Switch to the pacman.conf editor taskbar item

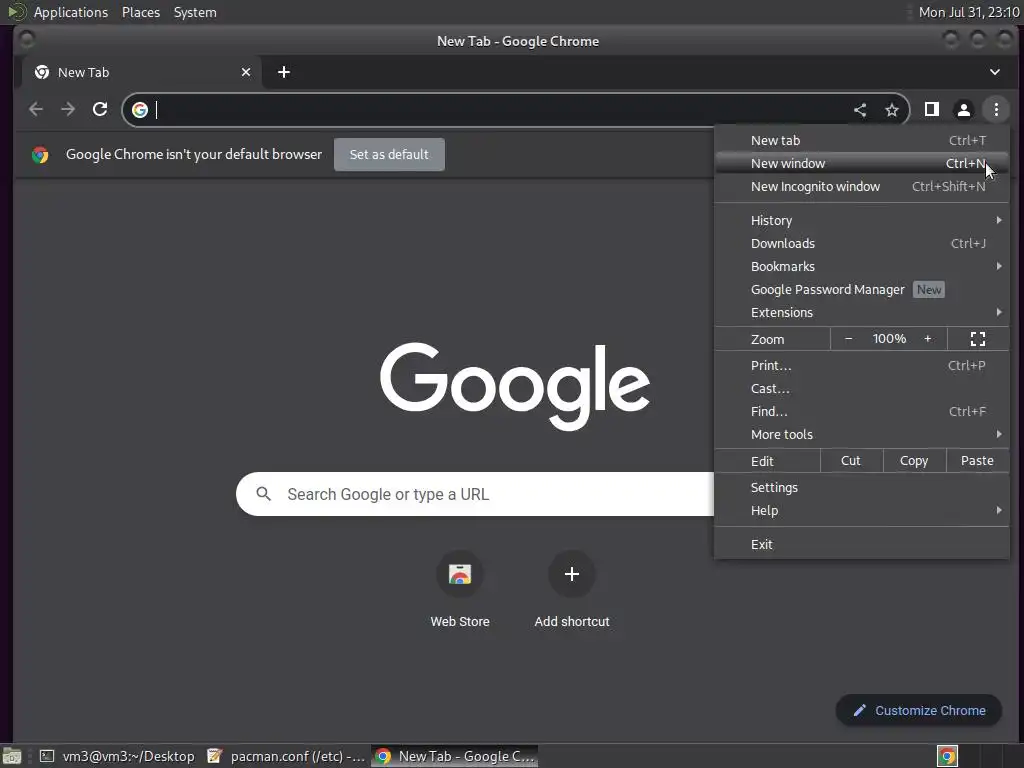pos(285,756)
